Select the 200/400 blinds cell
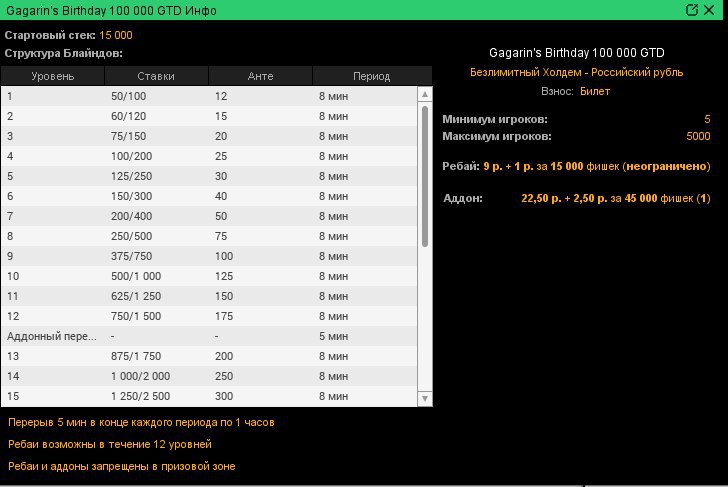The height and width of the screenshot is (487, 728). click(x=131, y=216)
